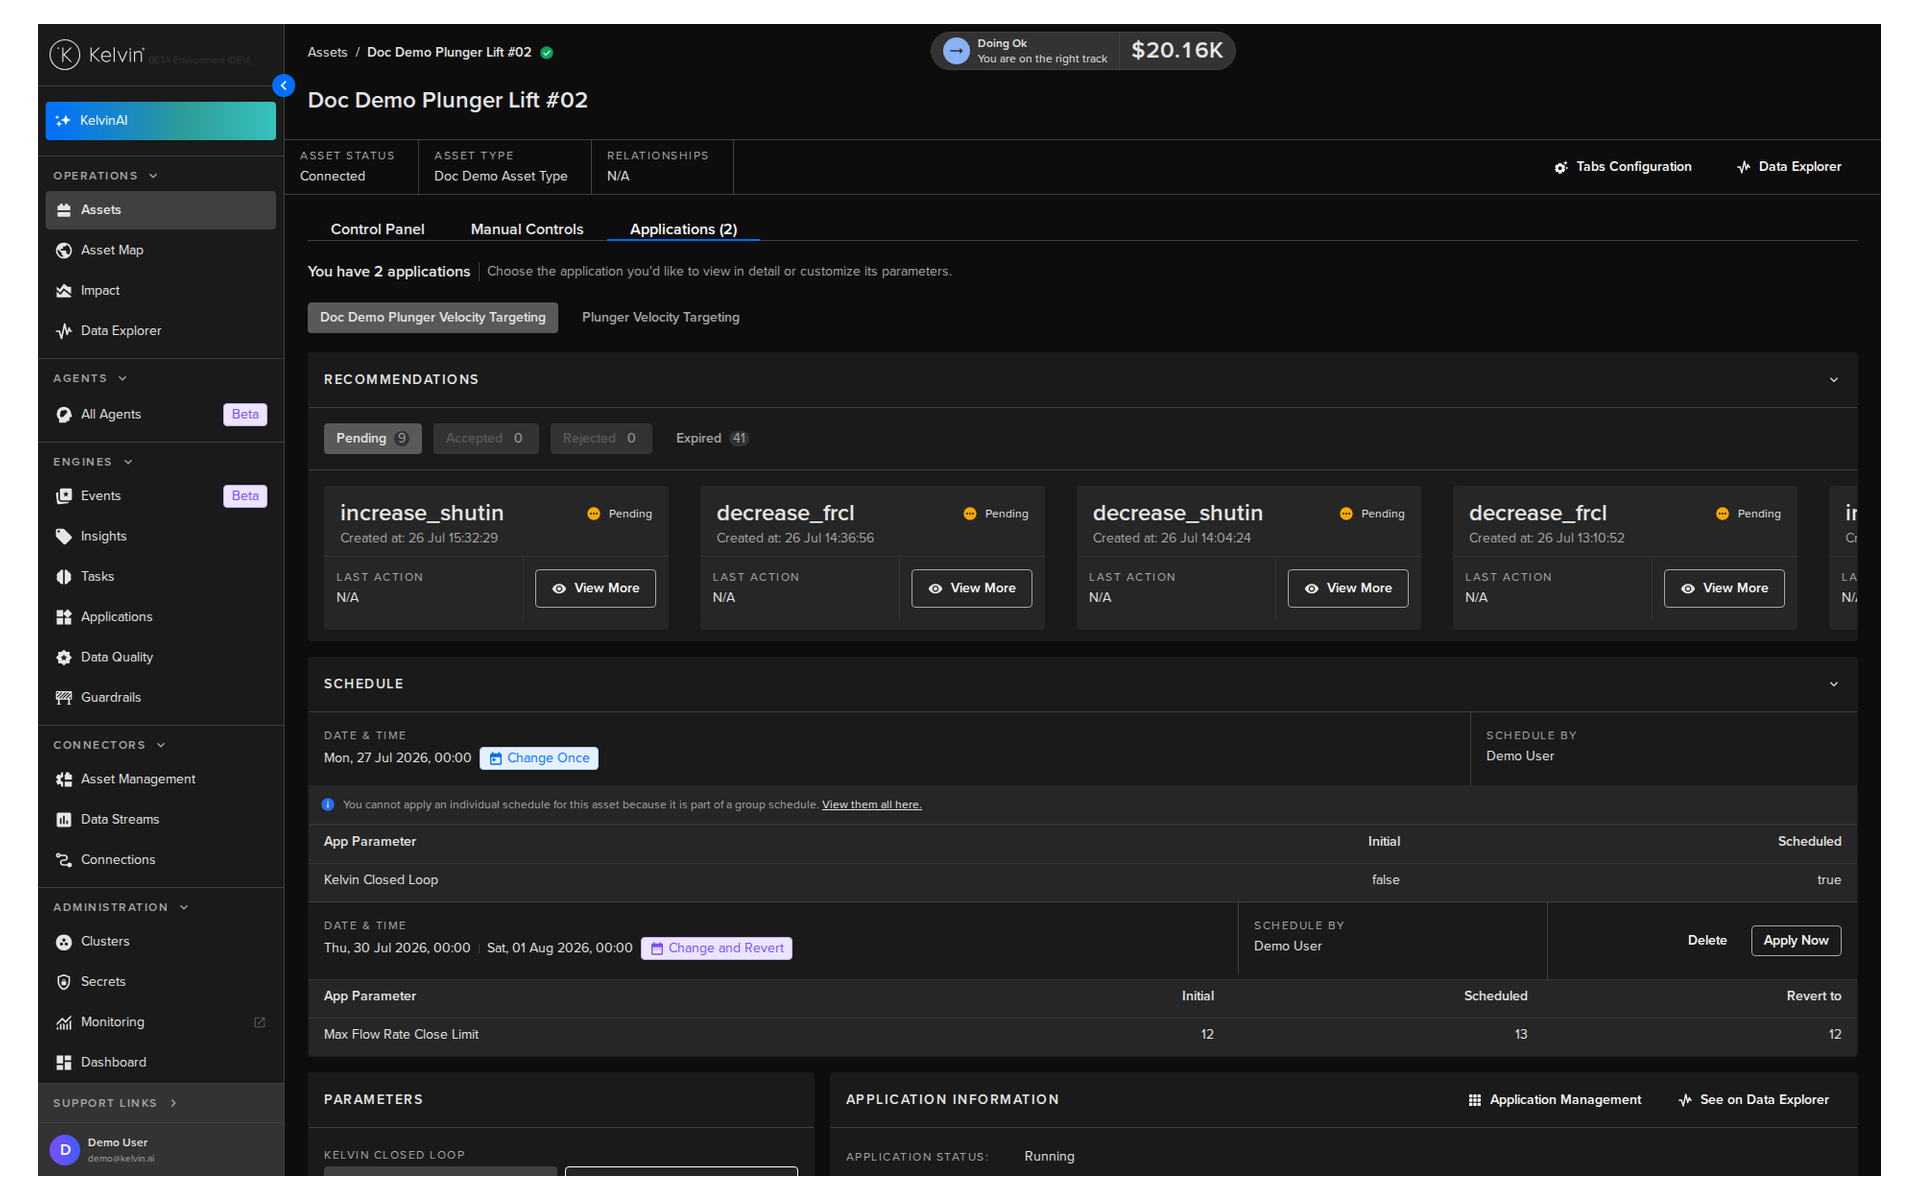Collapse the Engines section chevron
The height and width of the screenshot is (1200, 1920).
click(x=128, y=462)
